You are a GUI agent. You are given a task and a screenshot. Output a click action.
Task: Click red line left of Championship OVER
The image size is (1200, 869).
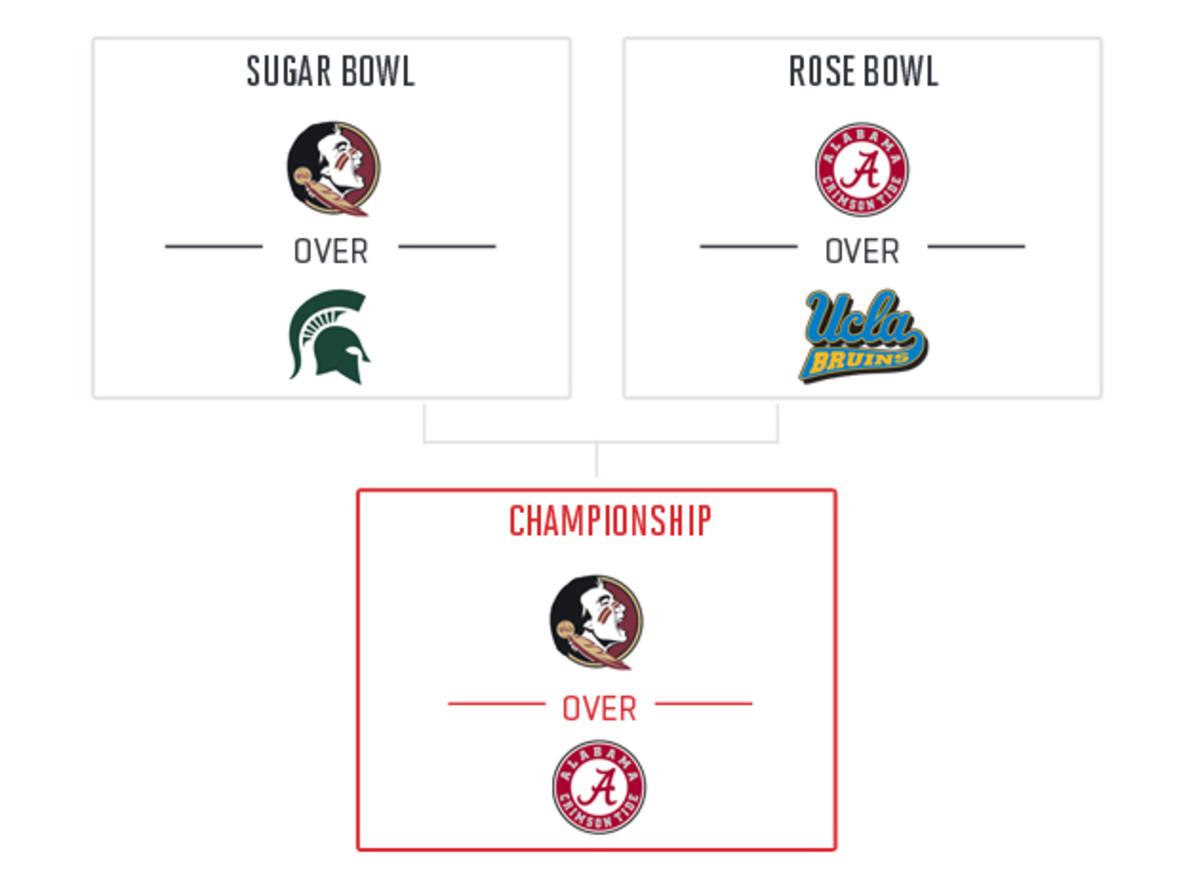[497, 704]
